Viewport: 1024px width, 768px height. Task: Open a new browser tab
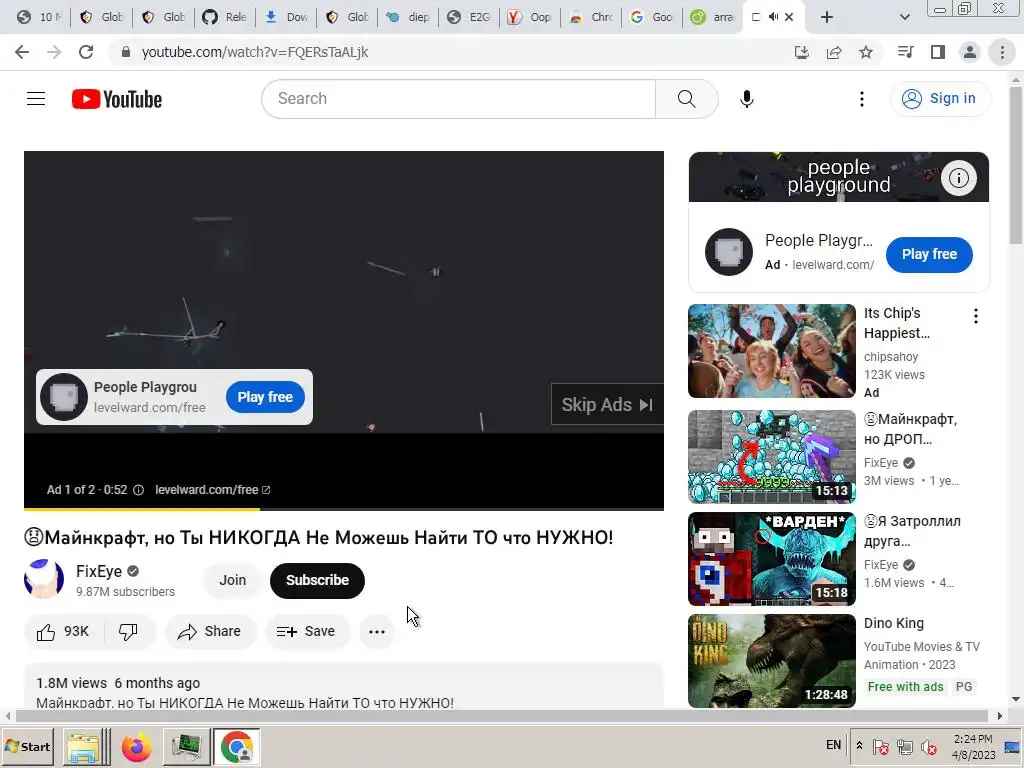[x=827, y=17]
